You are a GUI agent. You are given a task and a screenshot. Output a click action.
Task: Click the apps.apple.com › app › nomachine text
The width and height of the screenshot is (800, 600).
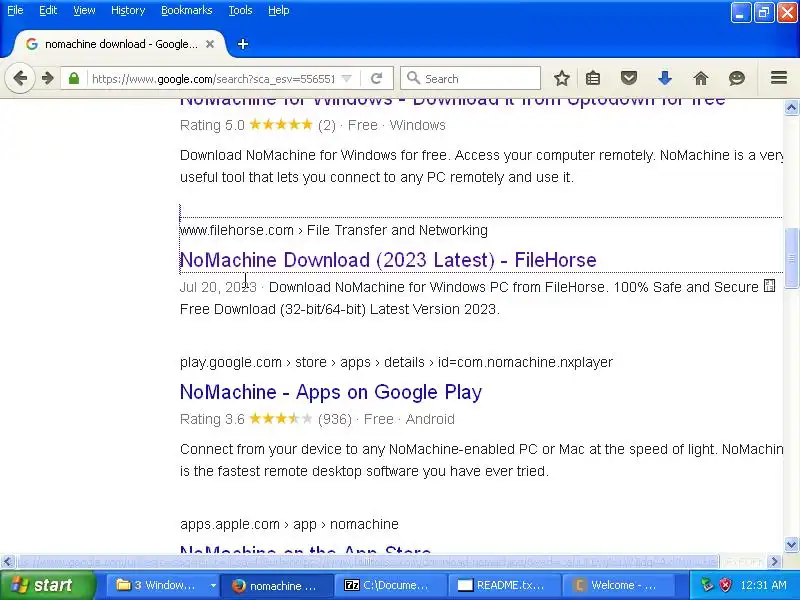coord(289,524)
